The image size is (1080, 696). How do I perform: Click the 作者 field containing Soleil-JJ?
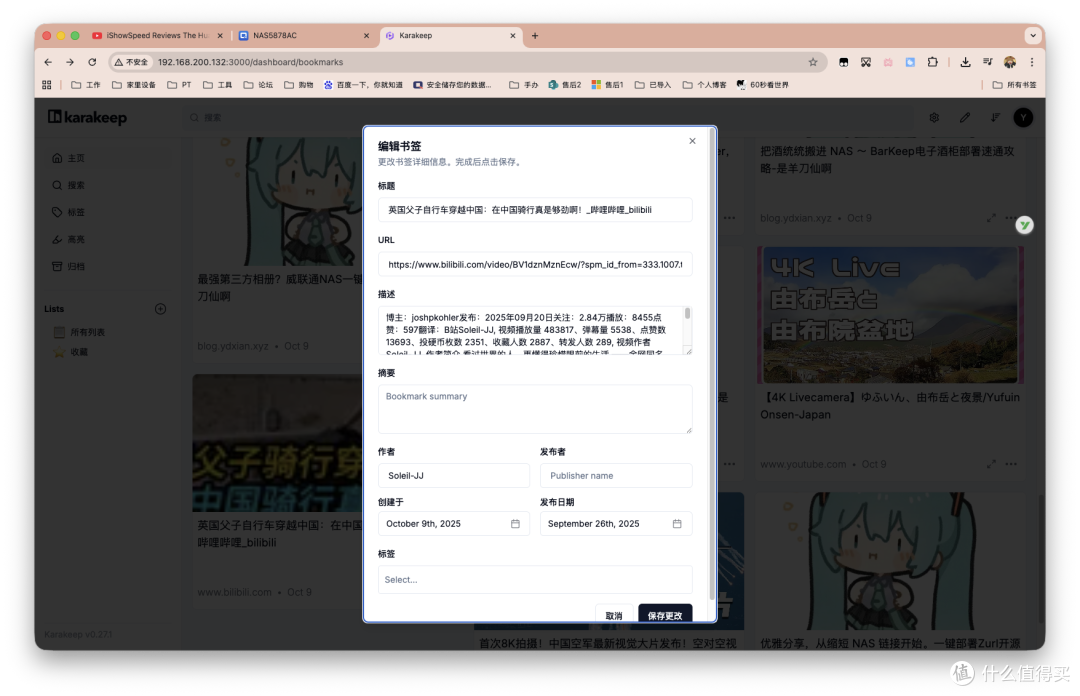tap(453, 475)
